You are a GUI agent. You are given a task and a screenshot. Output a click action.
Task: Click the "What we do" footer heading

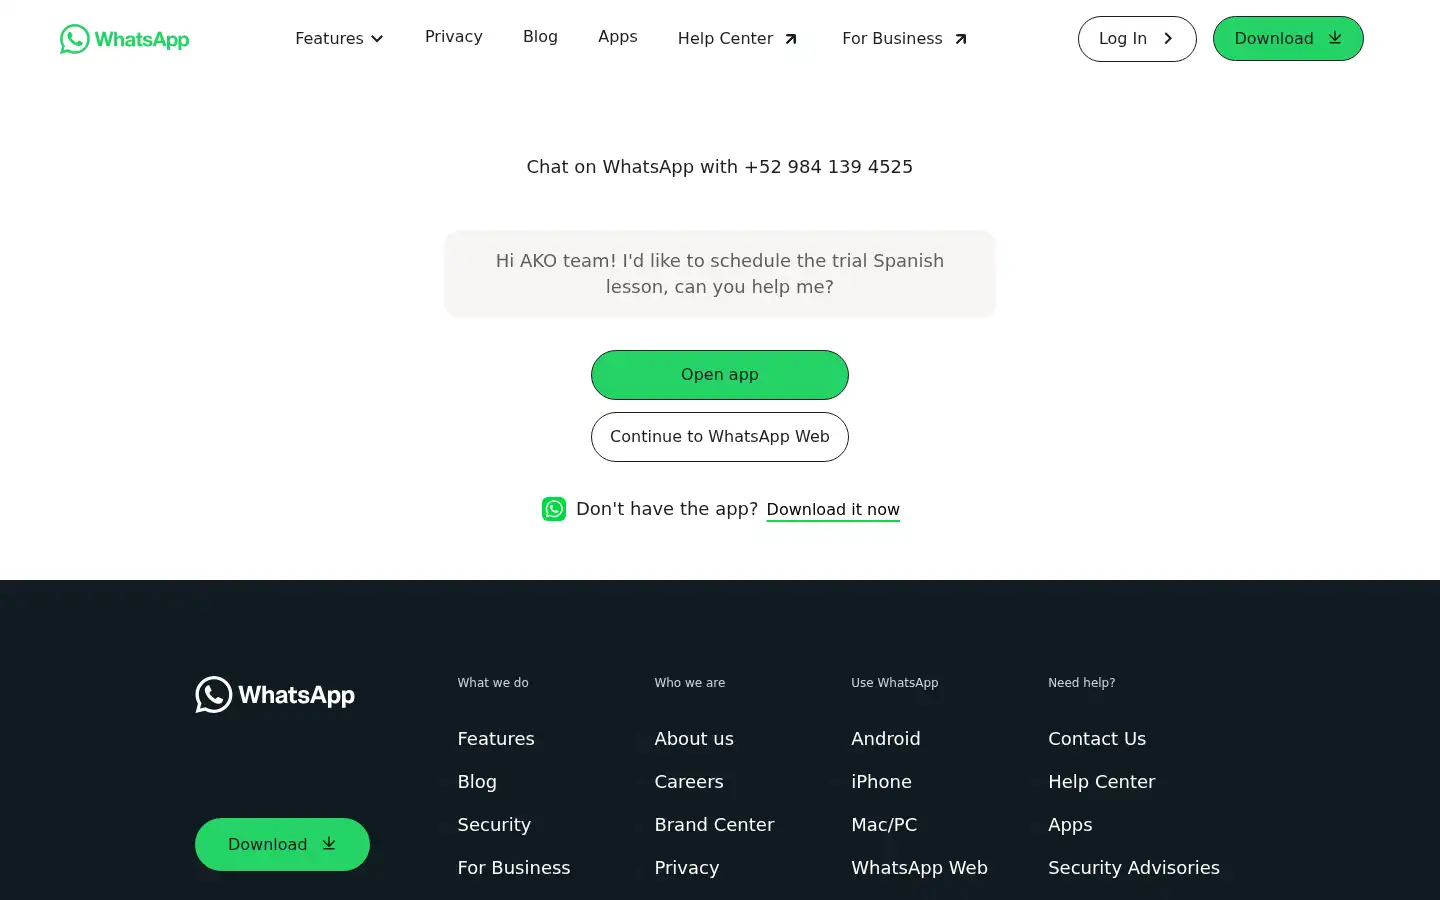pos(493,683)
